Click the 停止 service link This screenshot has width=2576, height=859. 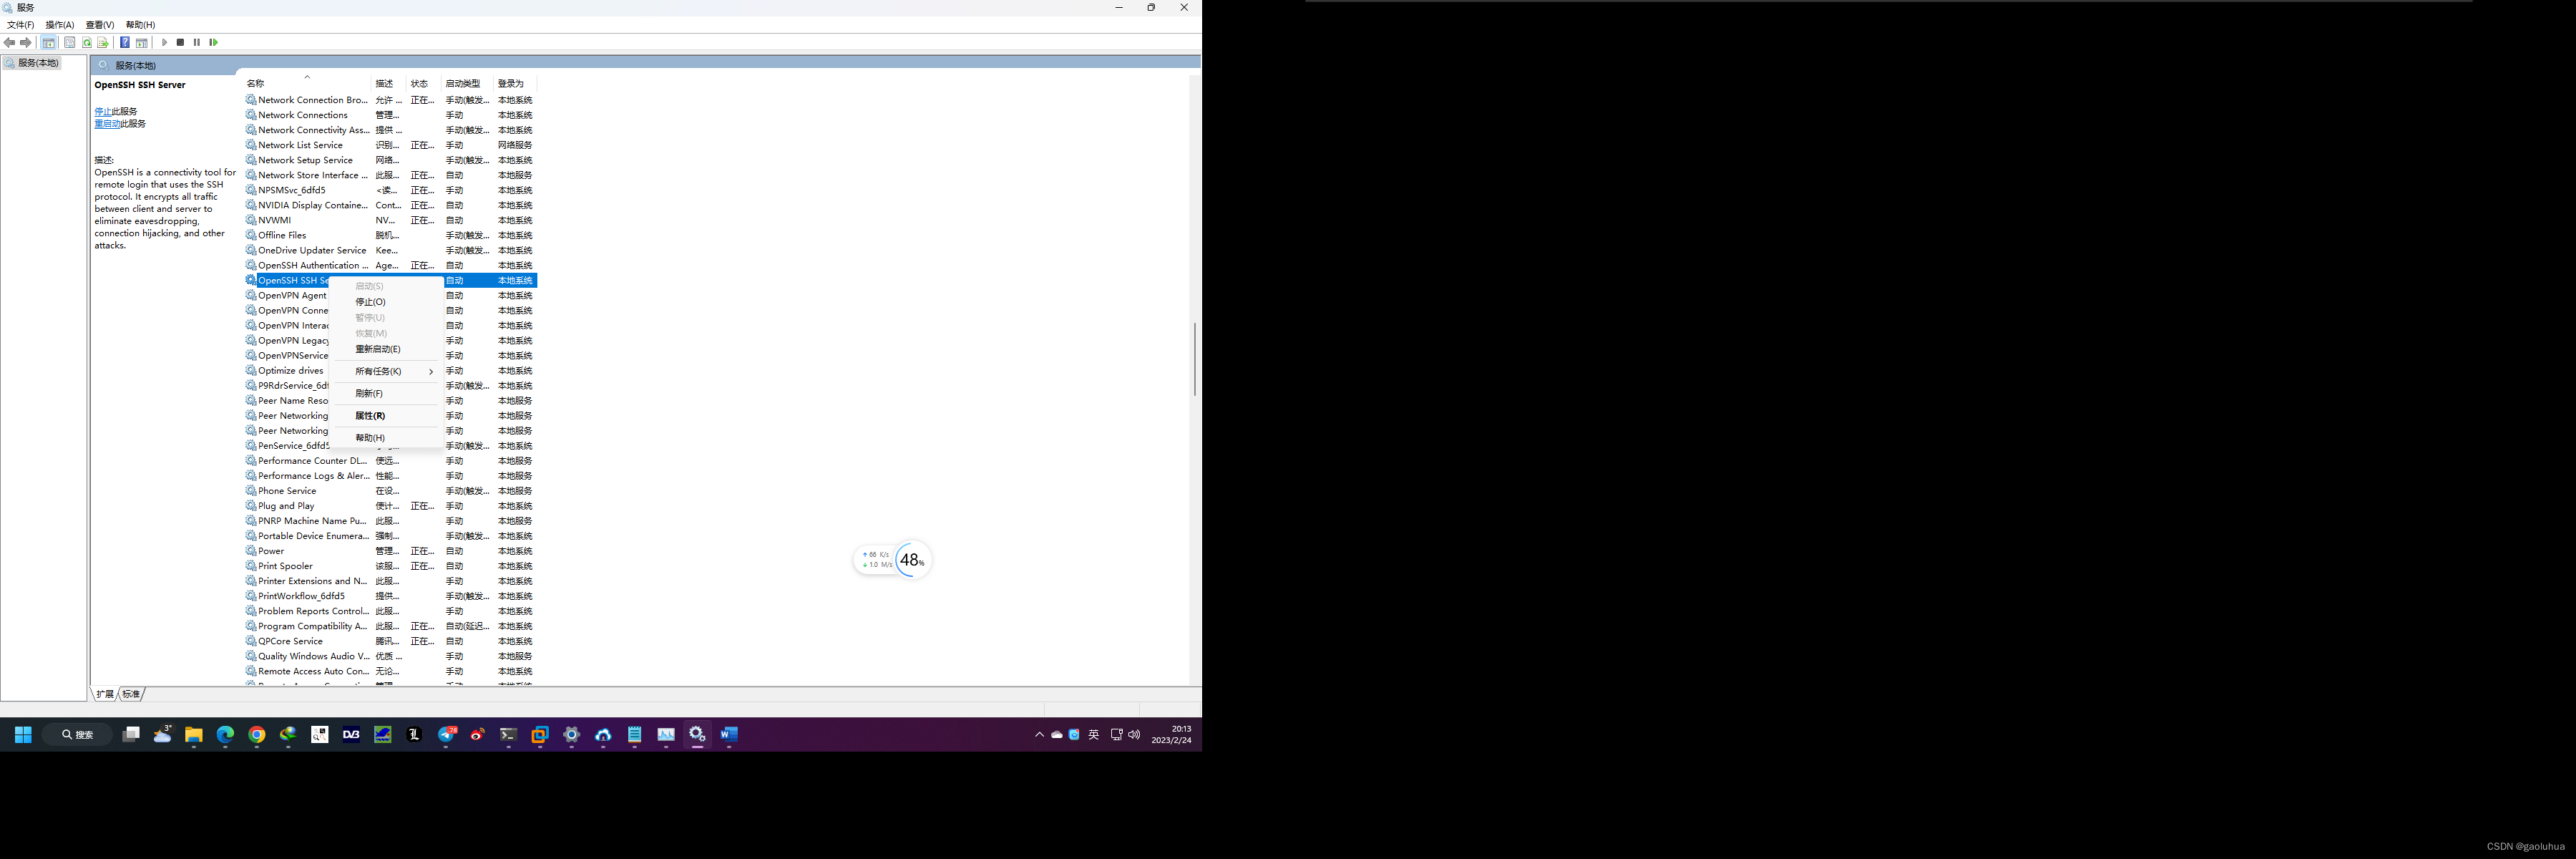point(102,112)
